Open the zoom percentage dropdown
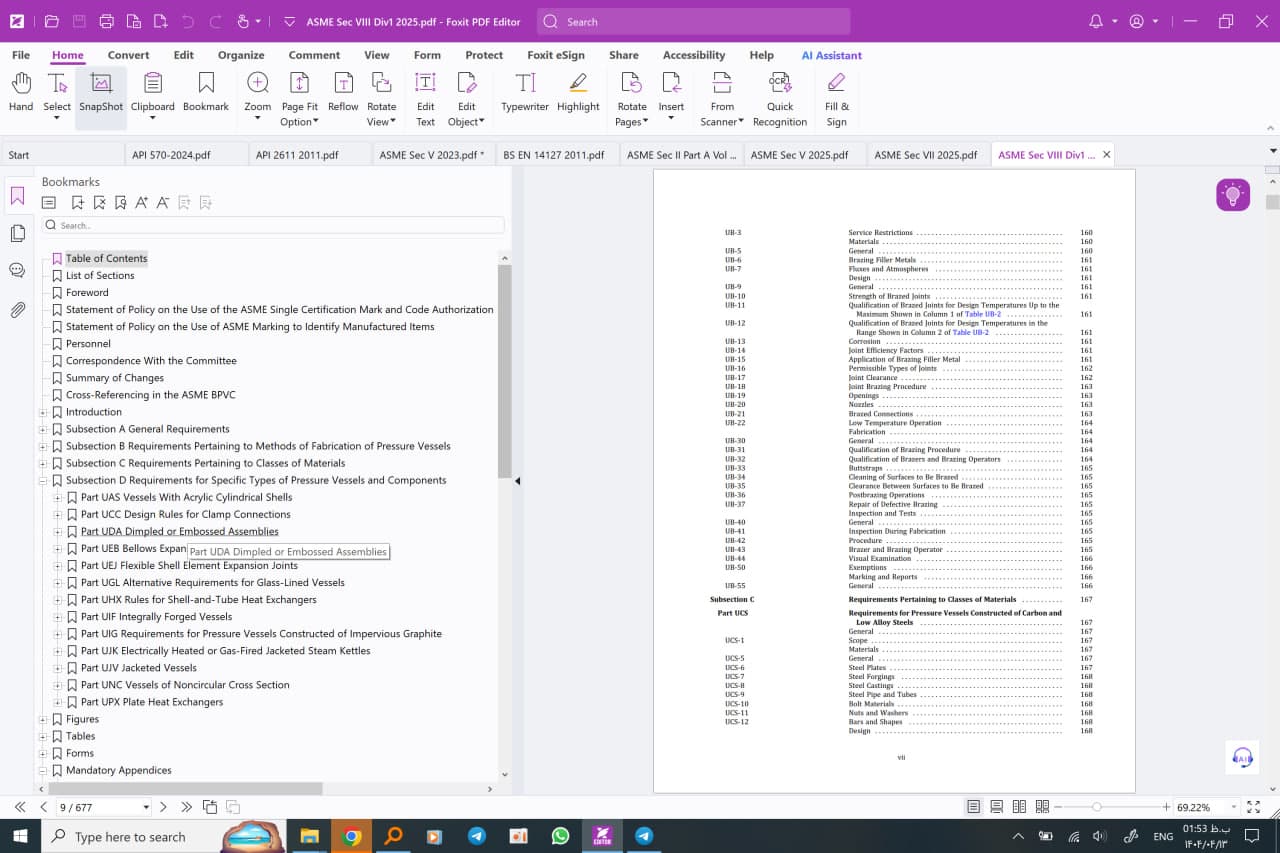The height and width of the screenshot is (853, 1280). tap(1233, 807)
